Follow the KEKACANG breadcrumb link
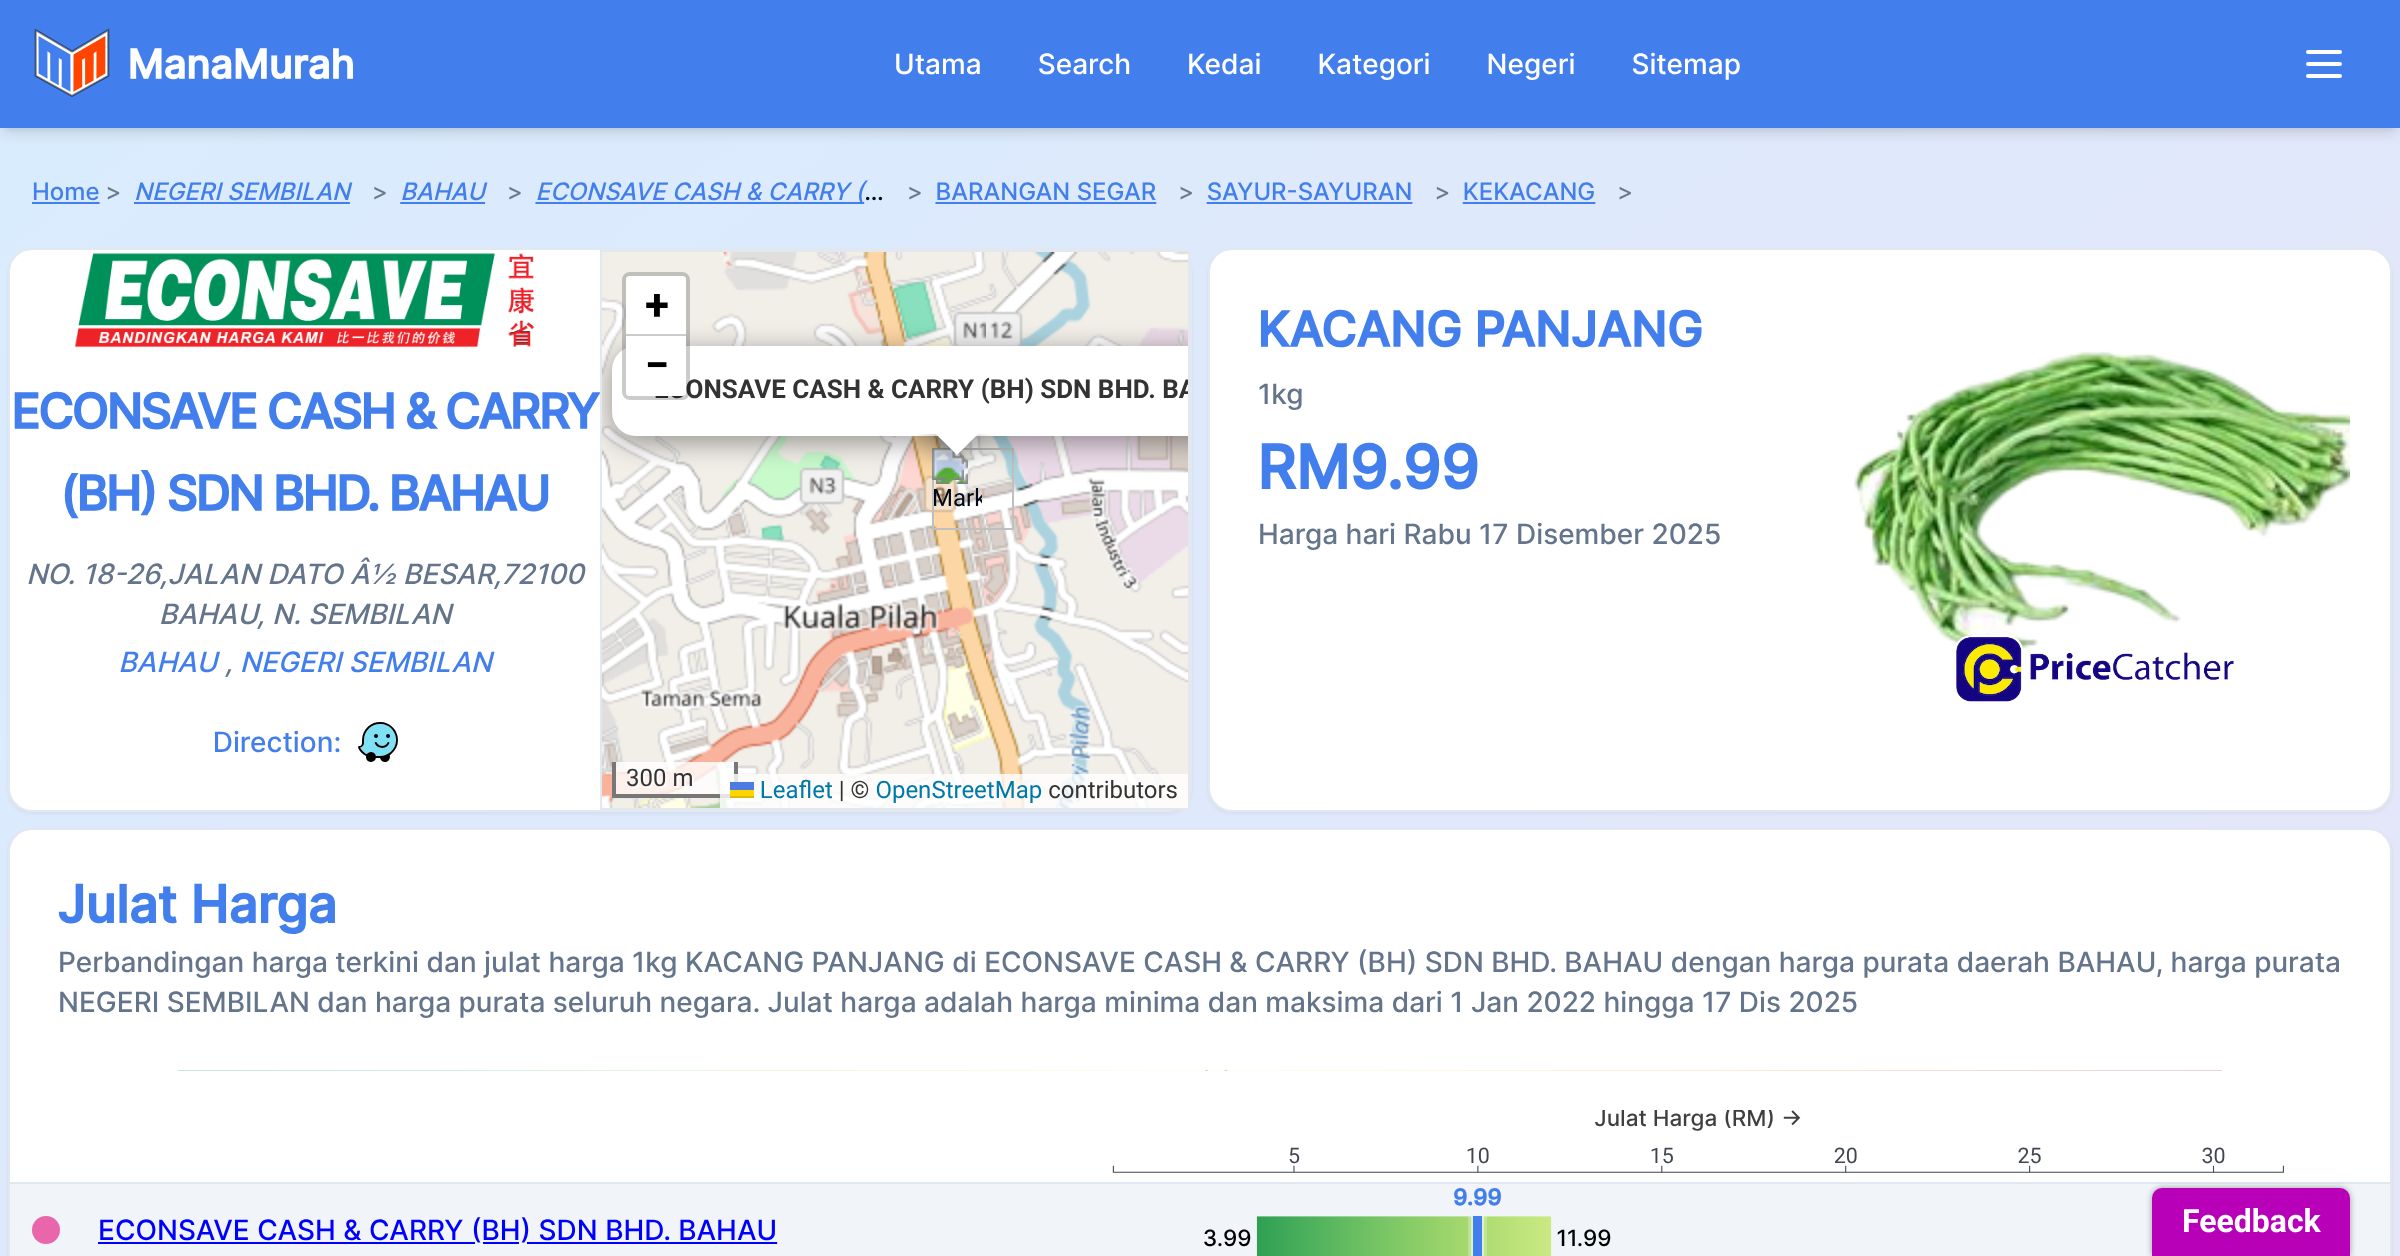Image resolution: width=2400 pixels, height=1256 pixels. [x=1528, y=191]
